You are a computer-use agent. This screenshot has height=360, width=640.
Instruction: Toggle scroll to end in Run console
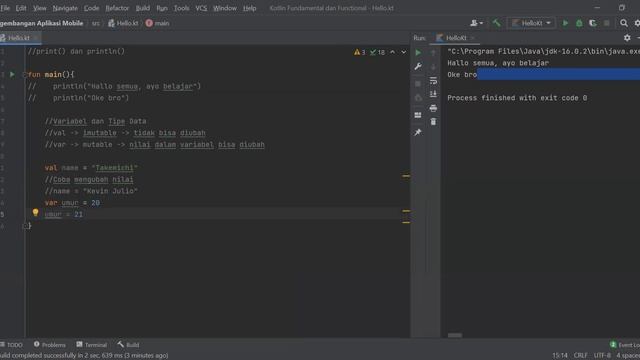(433, 94)
